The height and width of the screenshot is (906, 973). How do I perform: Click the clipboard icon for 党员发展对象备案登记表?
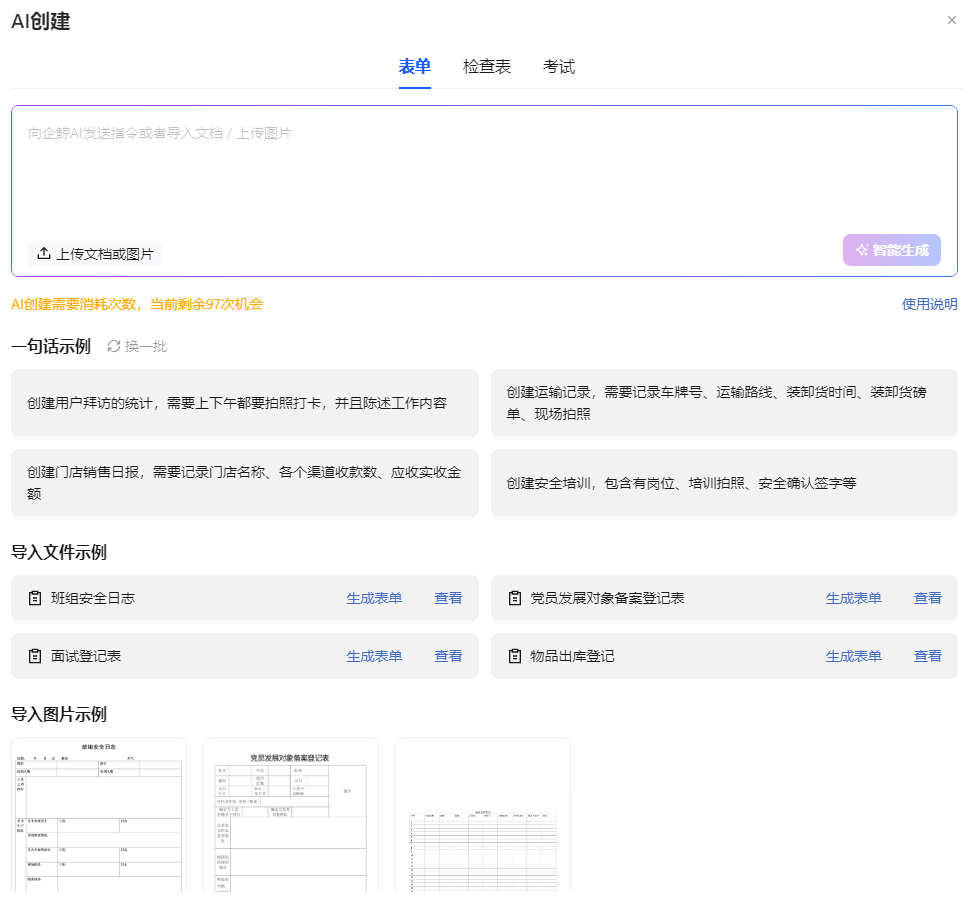pos(515,598)
